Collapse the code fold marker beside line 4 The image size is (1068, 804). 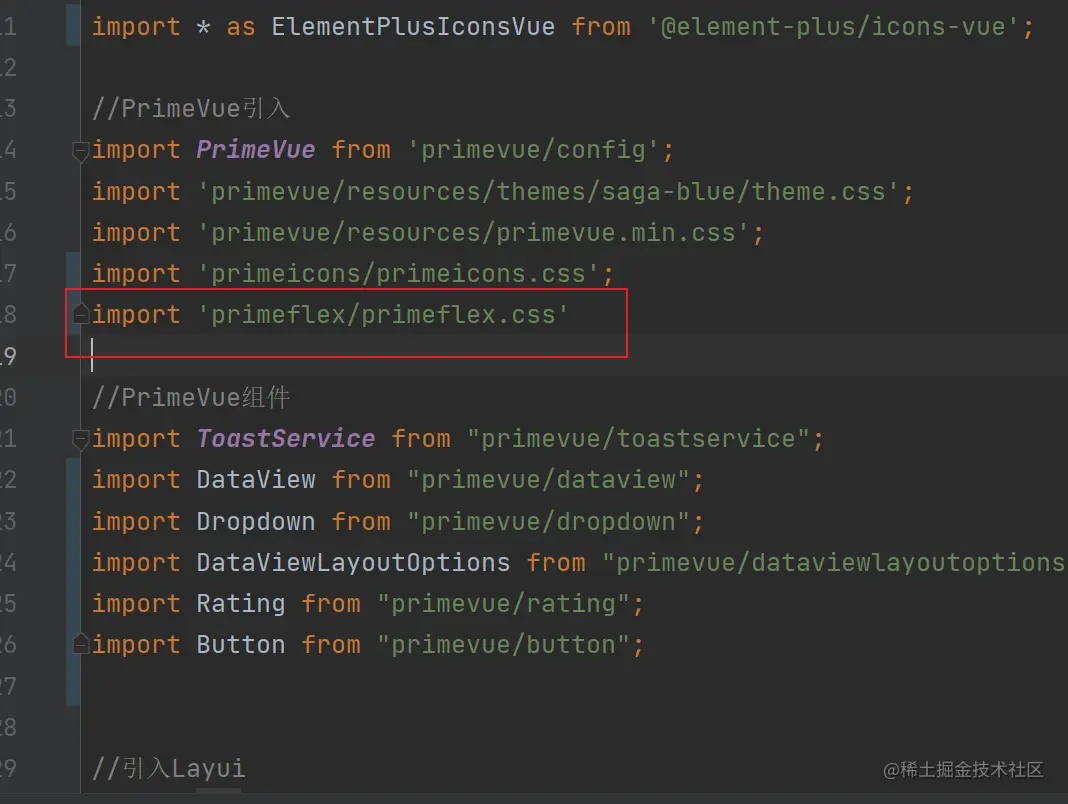(x=80, y=152)
